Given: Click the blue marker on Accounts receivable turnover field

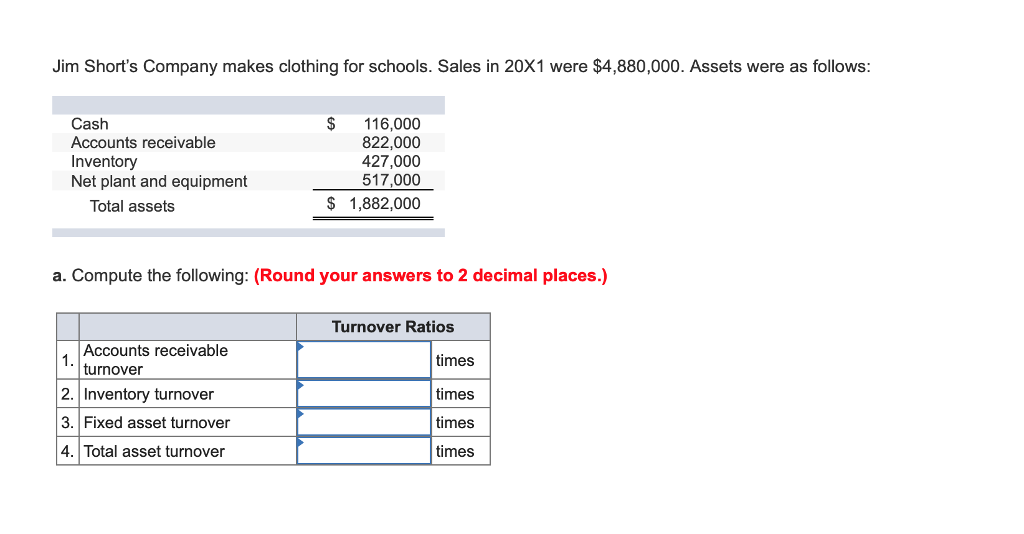Looking at the screenshot, I should point(300,346).
